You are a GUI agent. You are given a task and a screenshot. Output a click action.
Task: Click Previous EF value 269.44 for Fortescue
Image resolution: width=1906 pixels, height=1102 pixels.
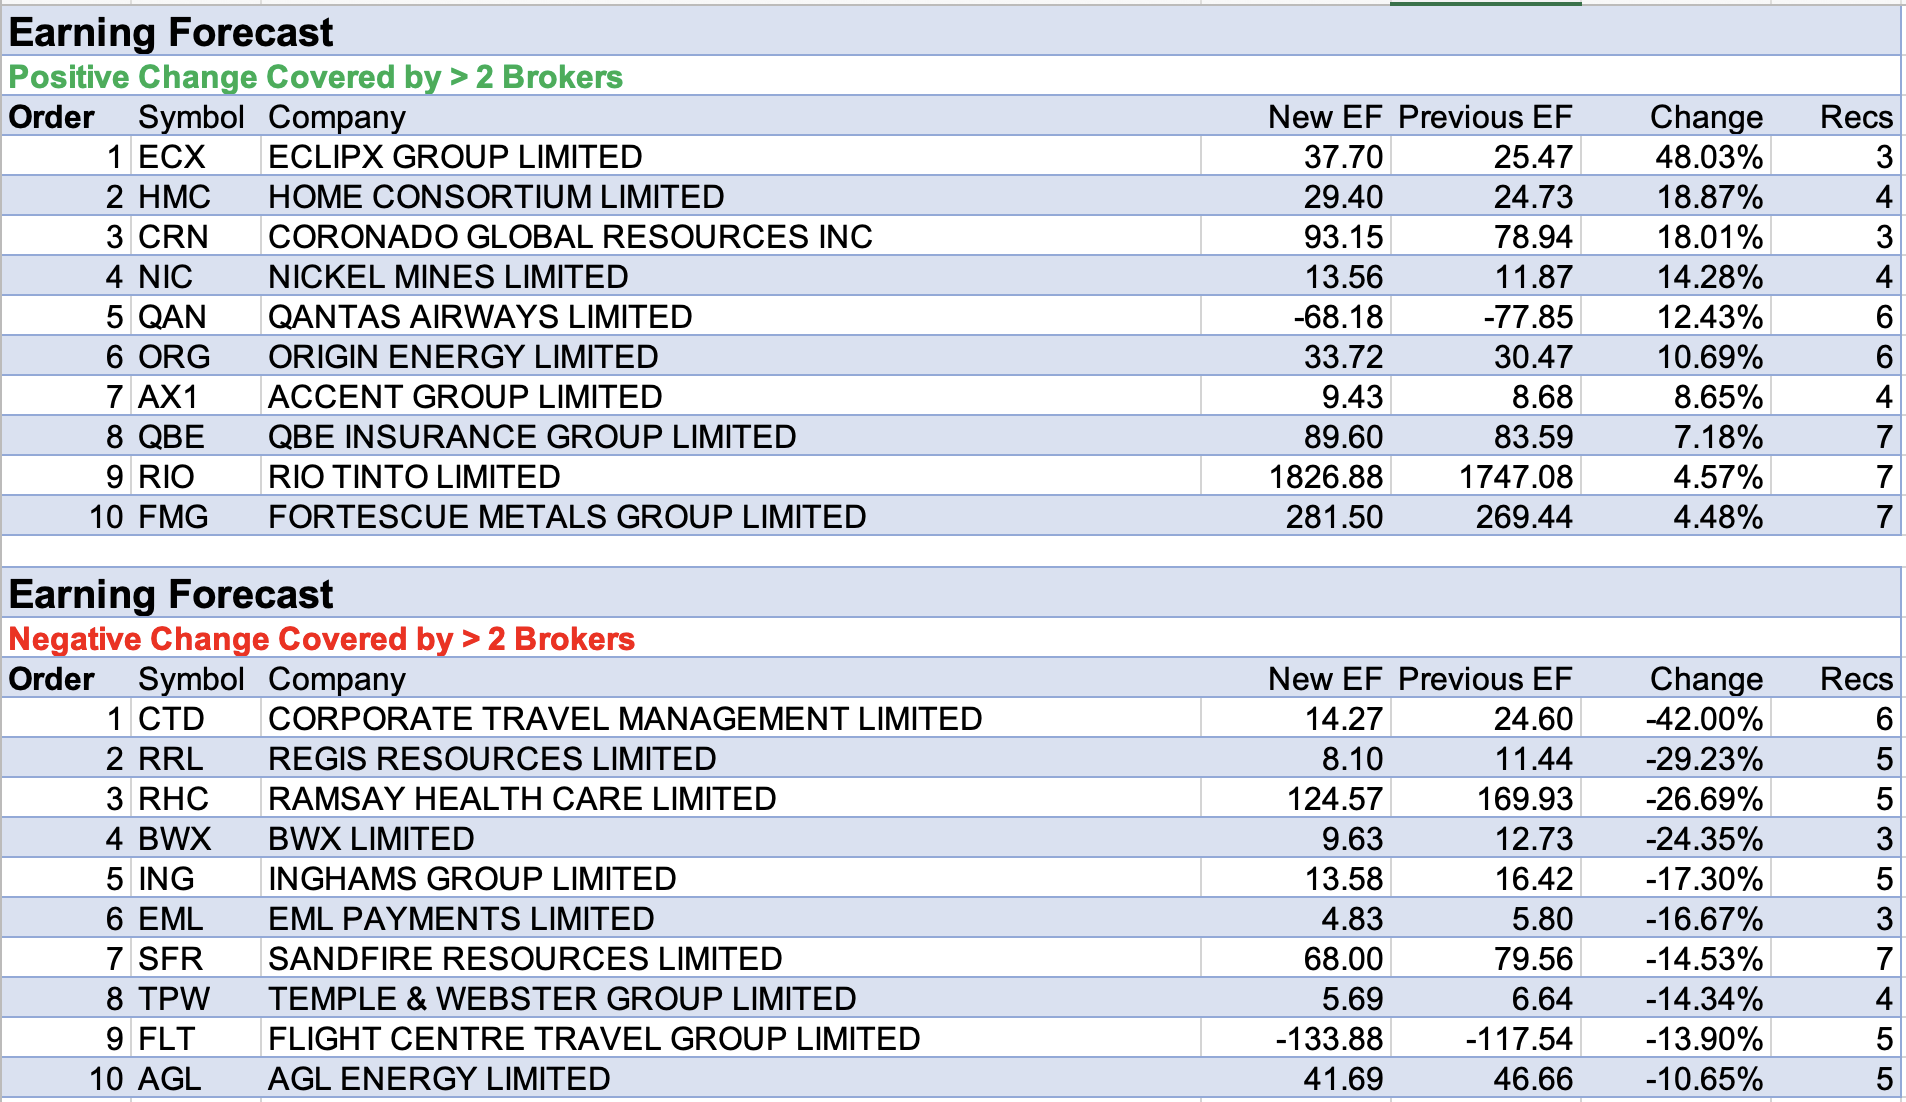(1523, 517)
